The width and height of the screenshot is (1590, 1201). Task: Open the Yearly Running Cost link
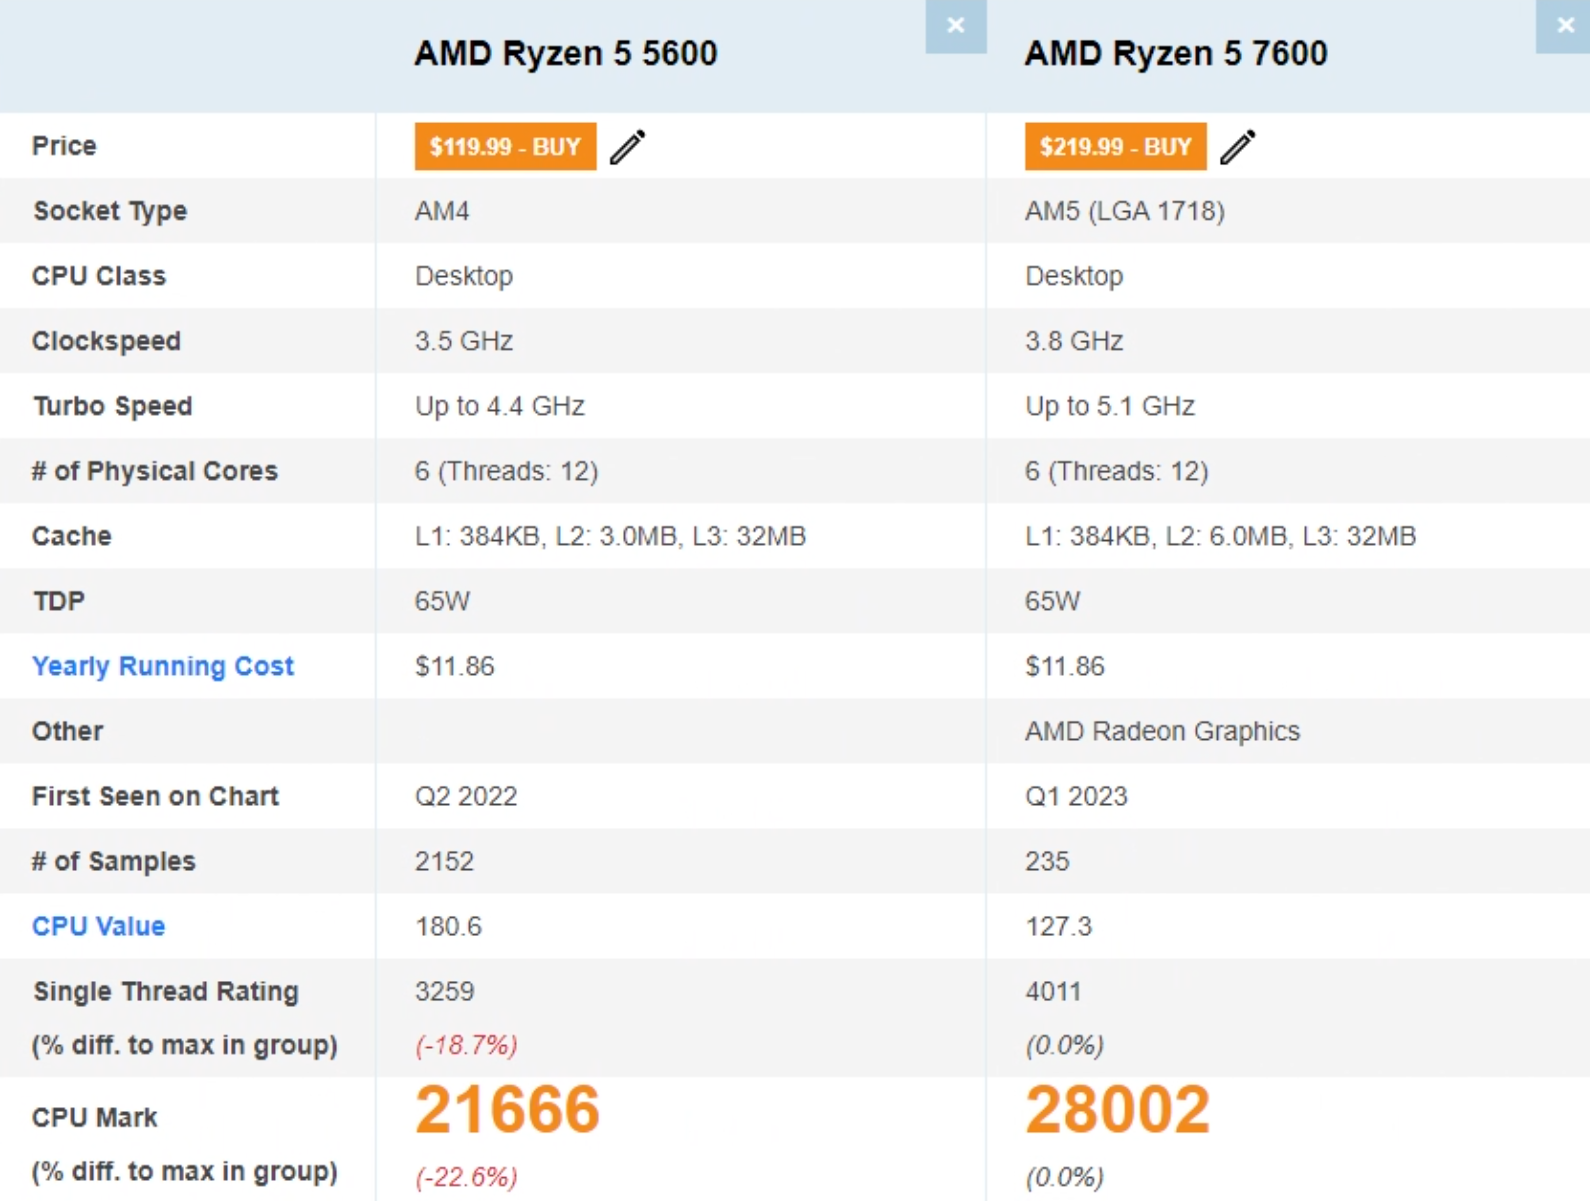(163, 666)
